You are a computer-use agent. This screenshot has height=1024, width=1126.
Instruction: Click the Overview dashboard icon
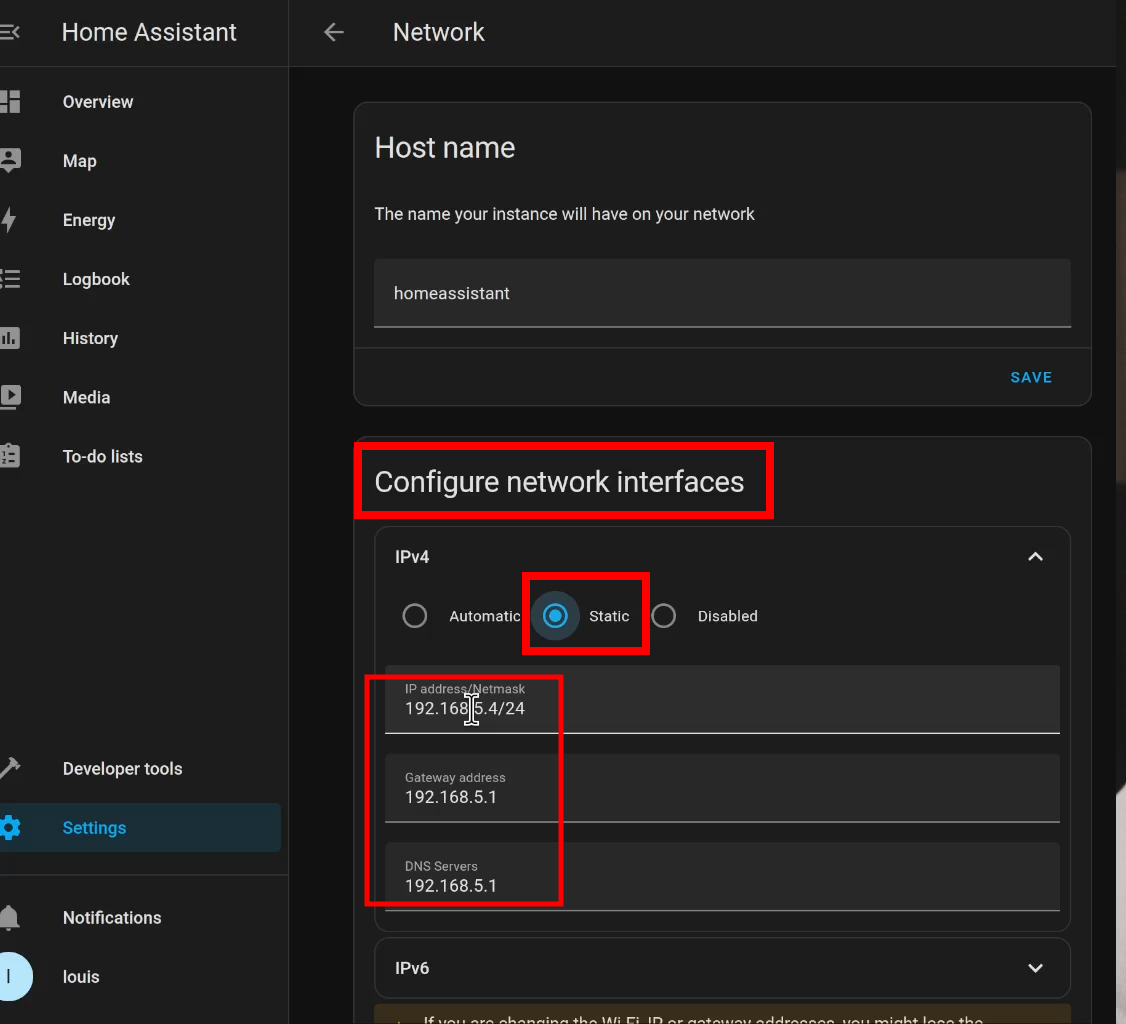point(9,102)
